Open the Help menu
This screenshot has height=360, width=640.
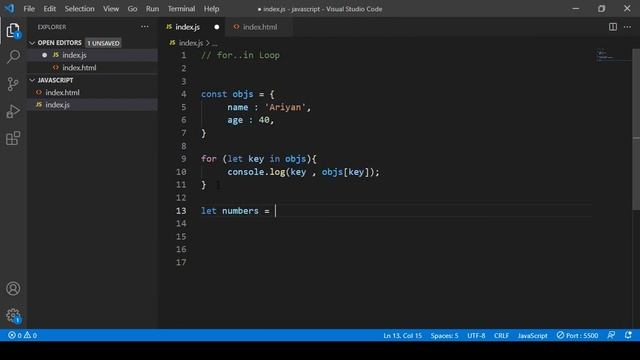coord(211,9)
